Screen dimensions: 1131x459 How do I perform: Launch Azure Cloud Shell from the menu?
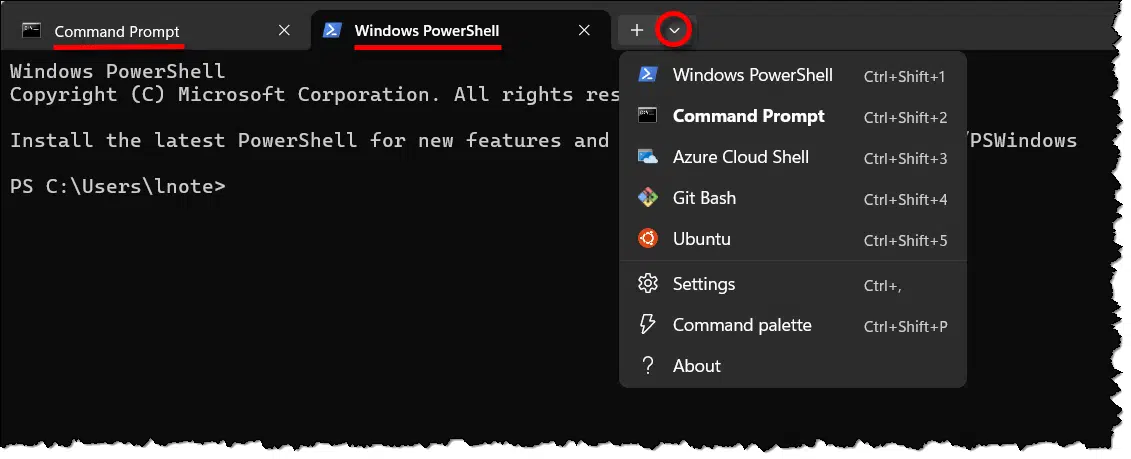(x=740, y=157)
